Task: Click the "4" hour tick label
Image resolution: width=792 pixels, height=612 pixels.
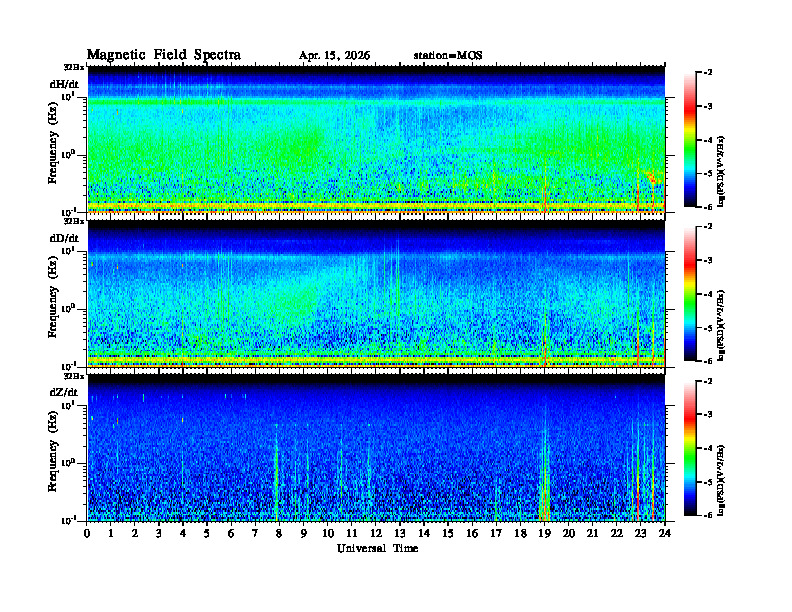Action: point(183,533)
